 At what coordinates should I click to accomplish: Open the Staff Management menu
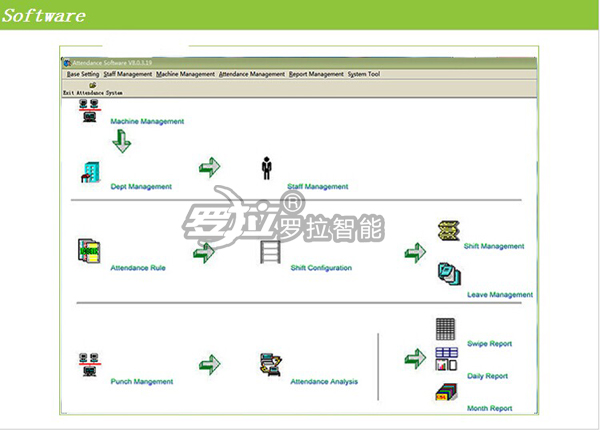[128, 74]
